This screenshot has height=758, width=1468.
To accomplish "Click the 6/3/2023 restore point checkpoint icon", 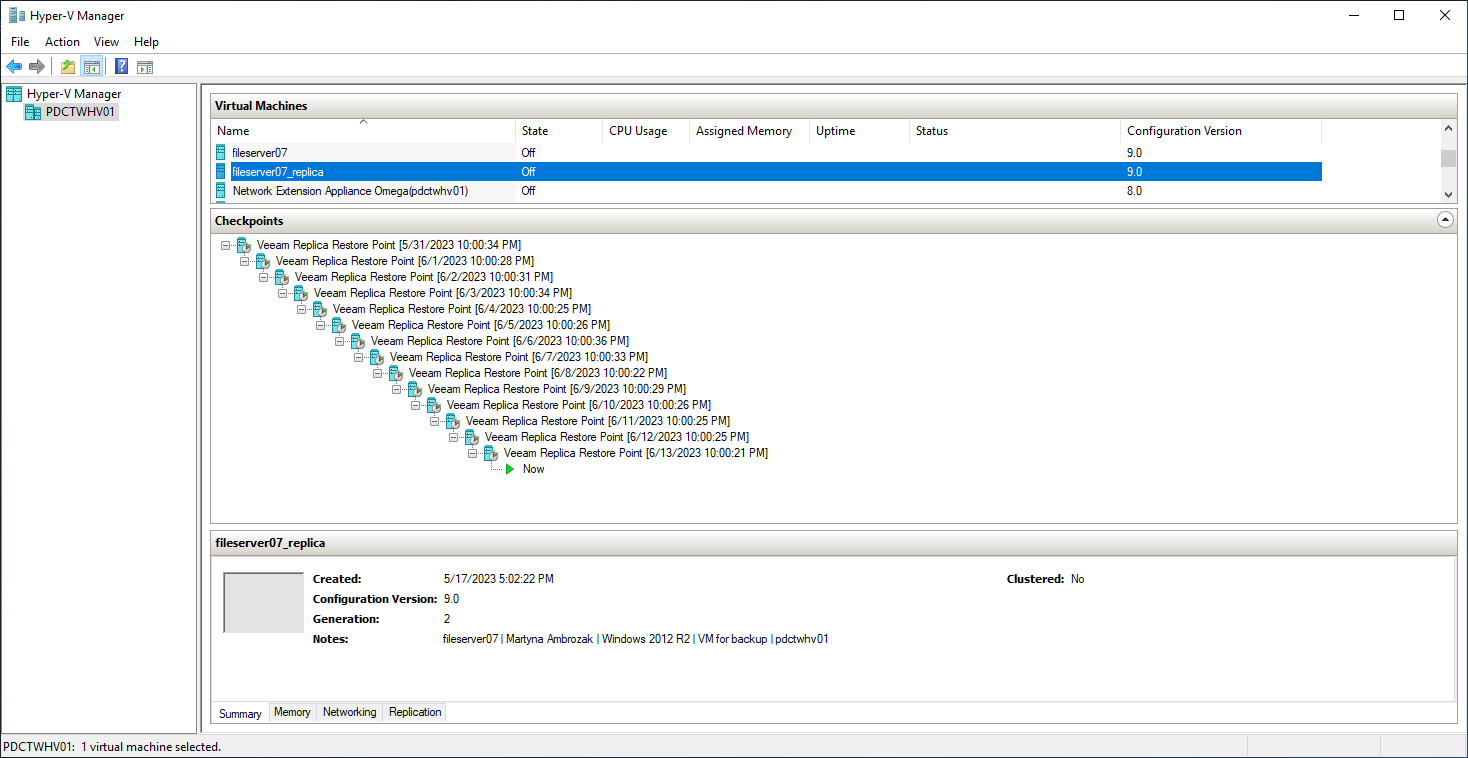I will (x=300, y=293).
